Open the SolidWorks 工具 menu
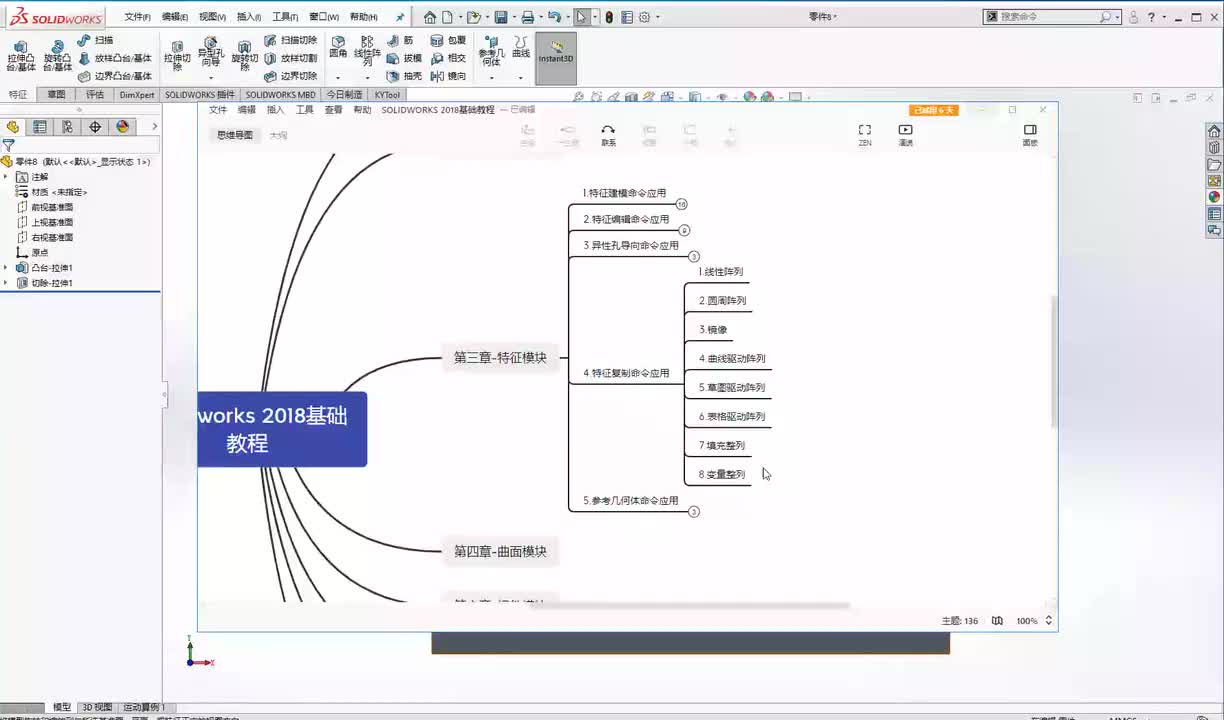Viewport: 1224px width, 720px height. click(285, 17)
